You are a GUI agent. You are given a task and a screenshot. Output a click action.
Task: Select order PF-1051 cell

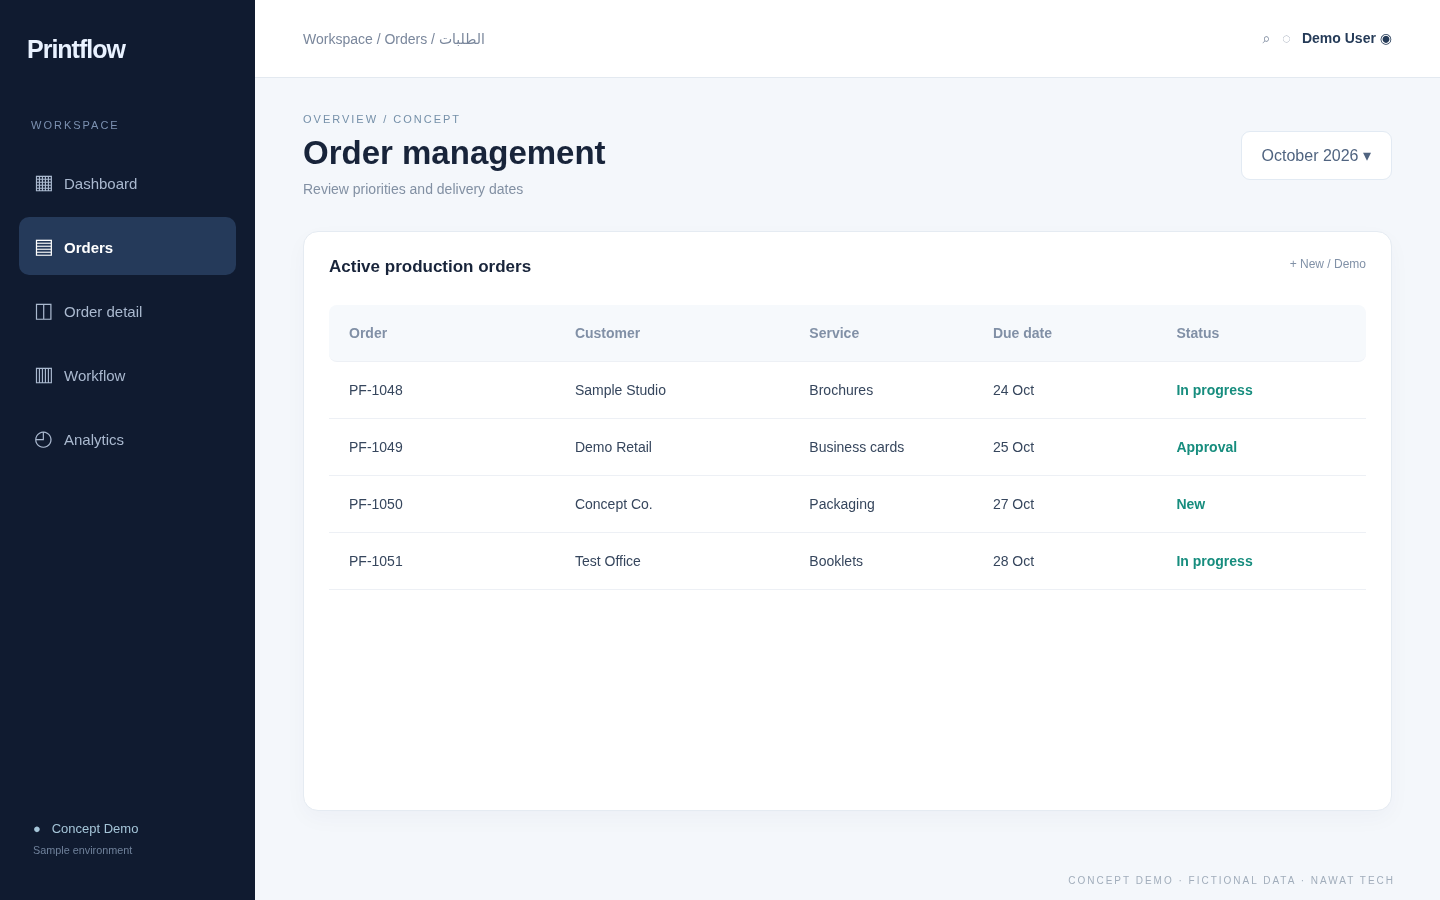click(376, 561)
